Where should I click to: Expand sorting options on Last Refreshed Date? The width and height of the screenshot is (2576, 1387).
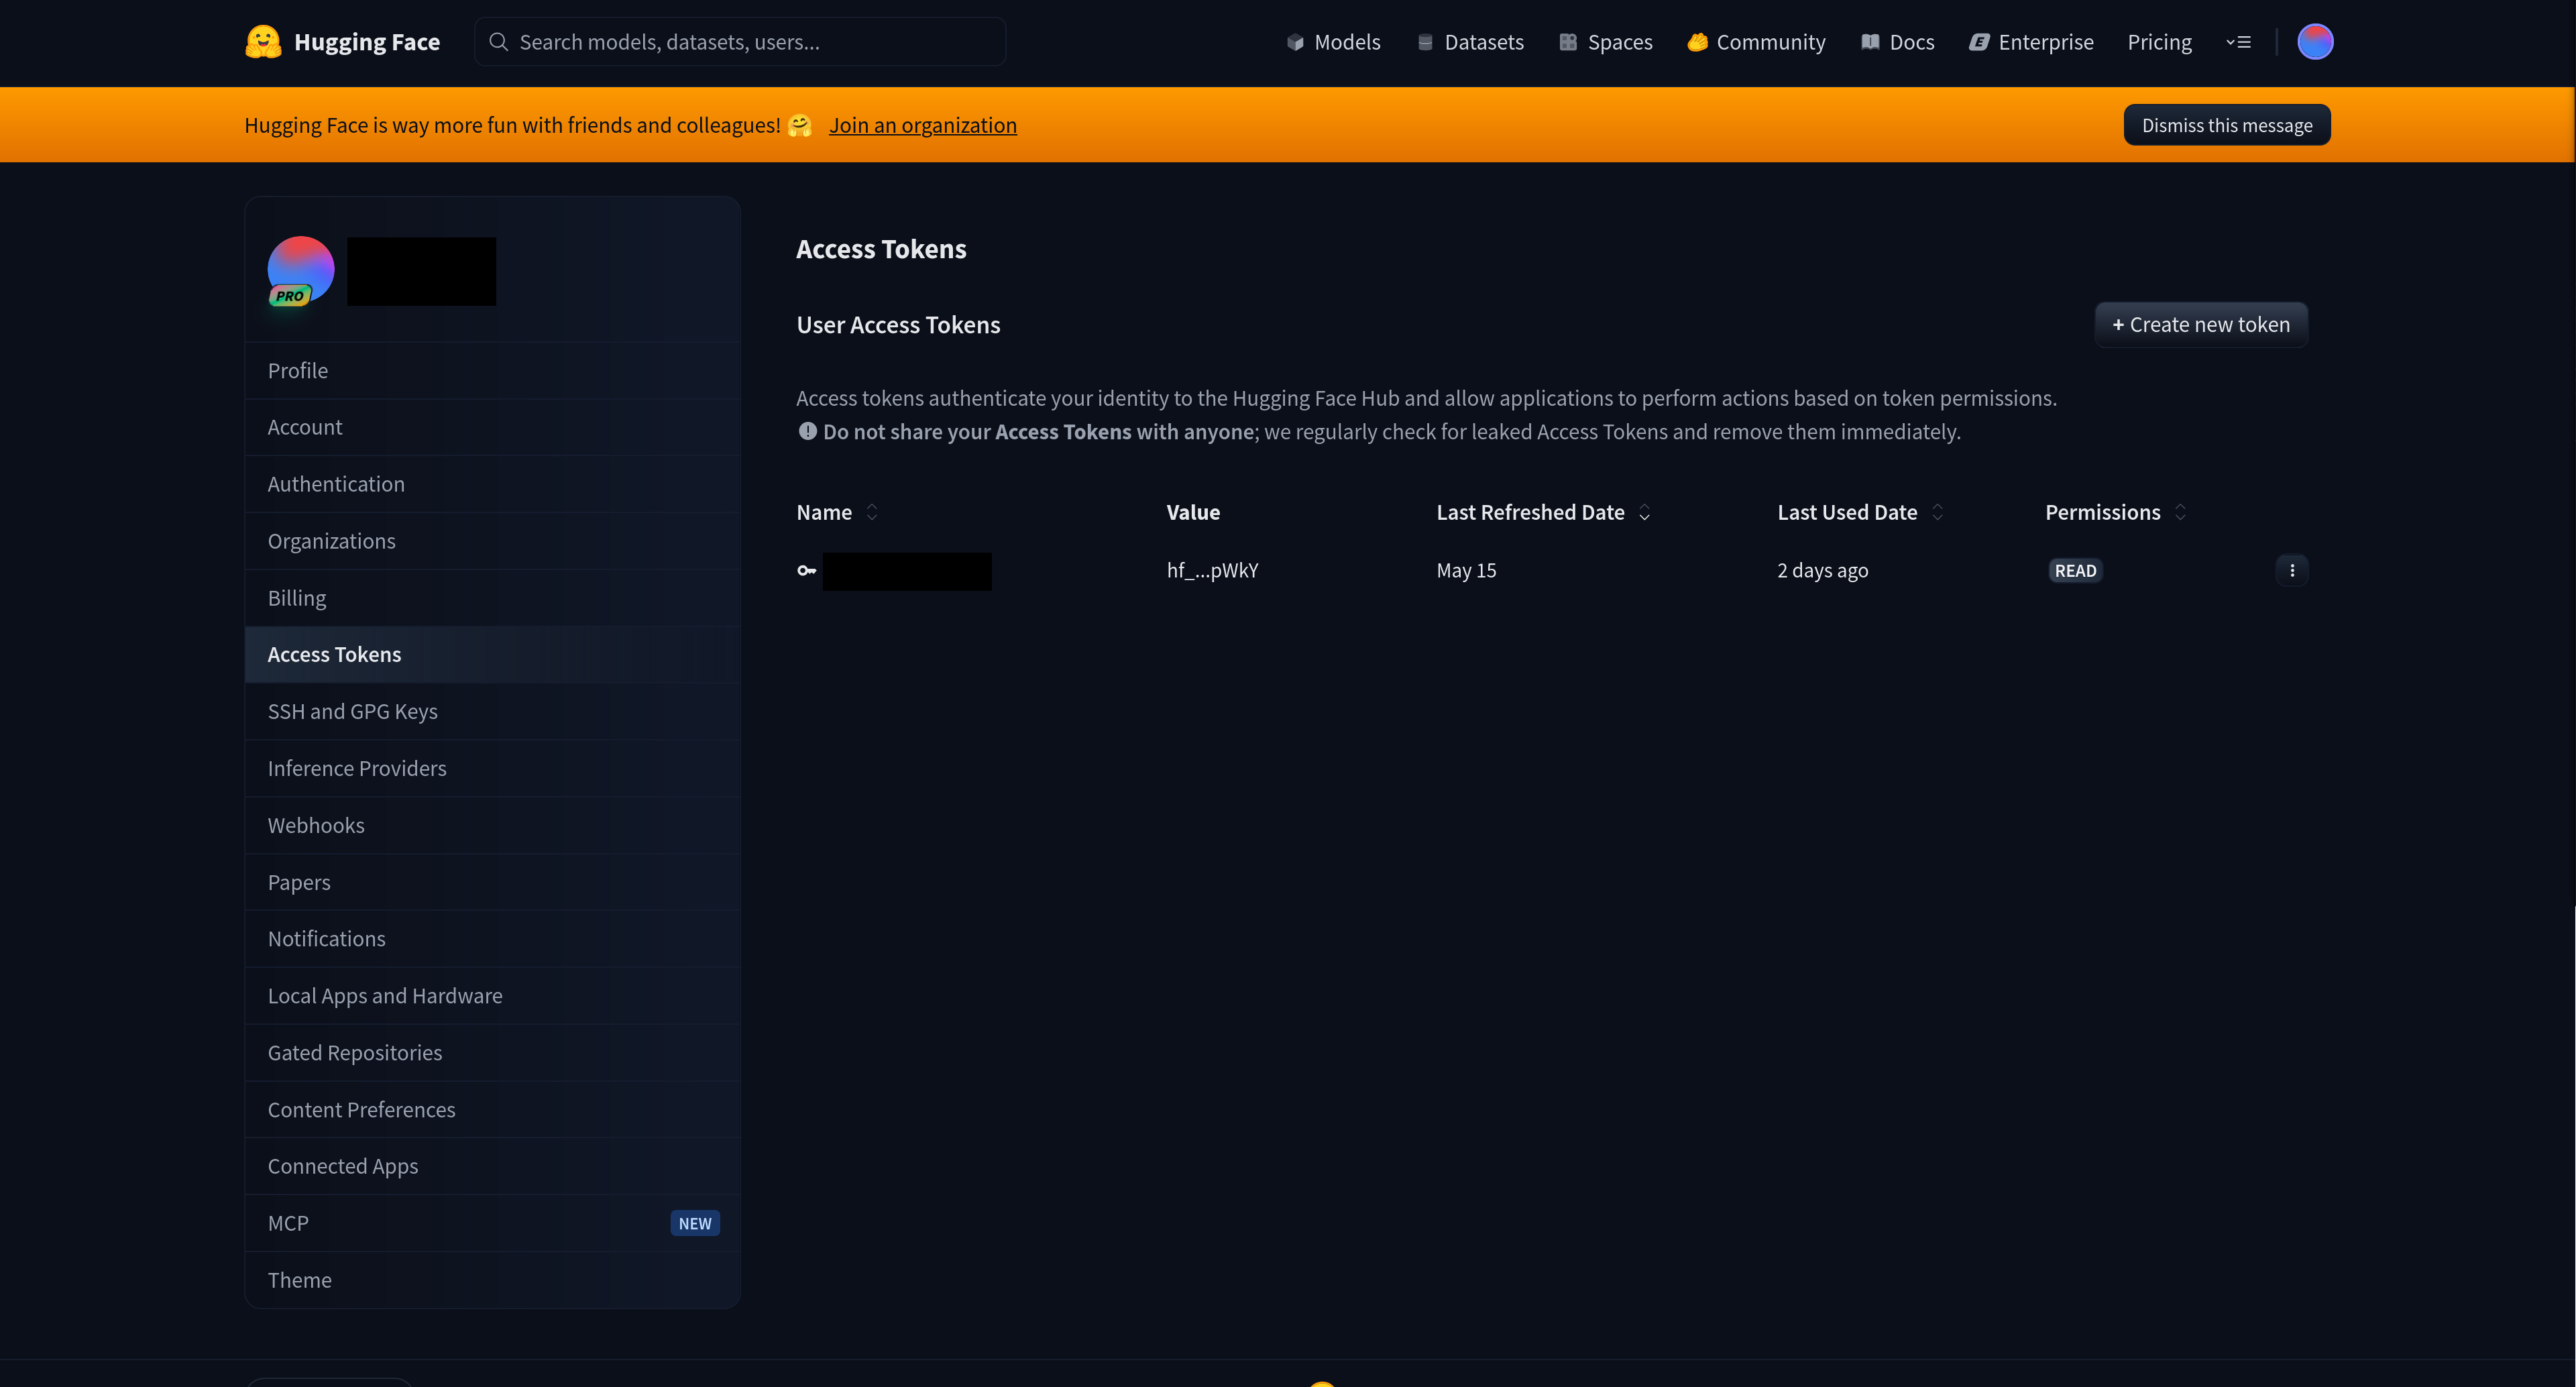point(1644,513)
